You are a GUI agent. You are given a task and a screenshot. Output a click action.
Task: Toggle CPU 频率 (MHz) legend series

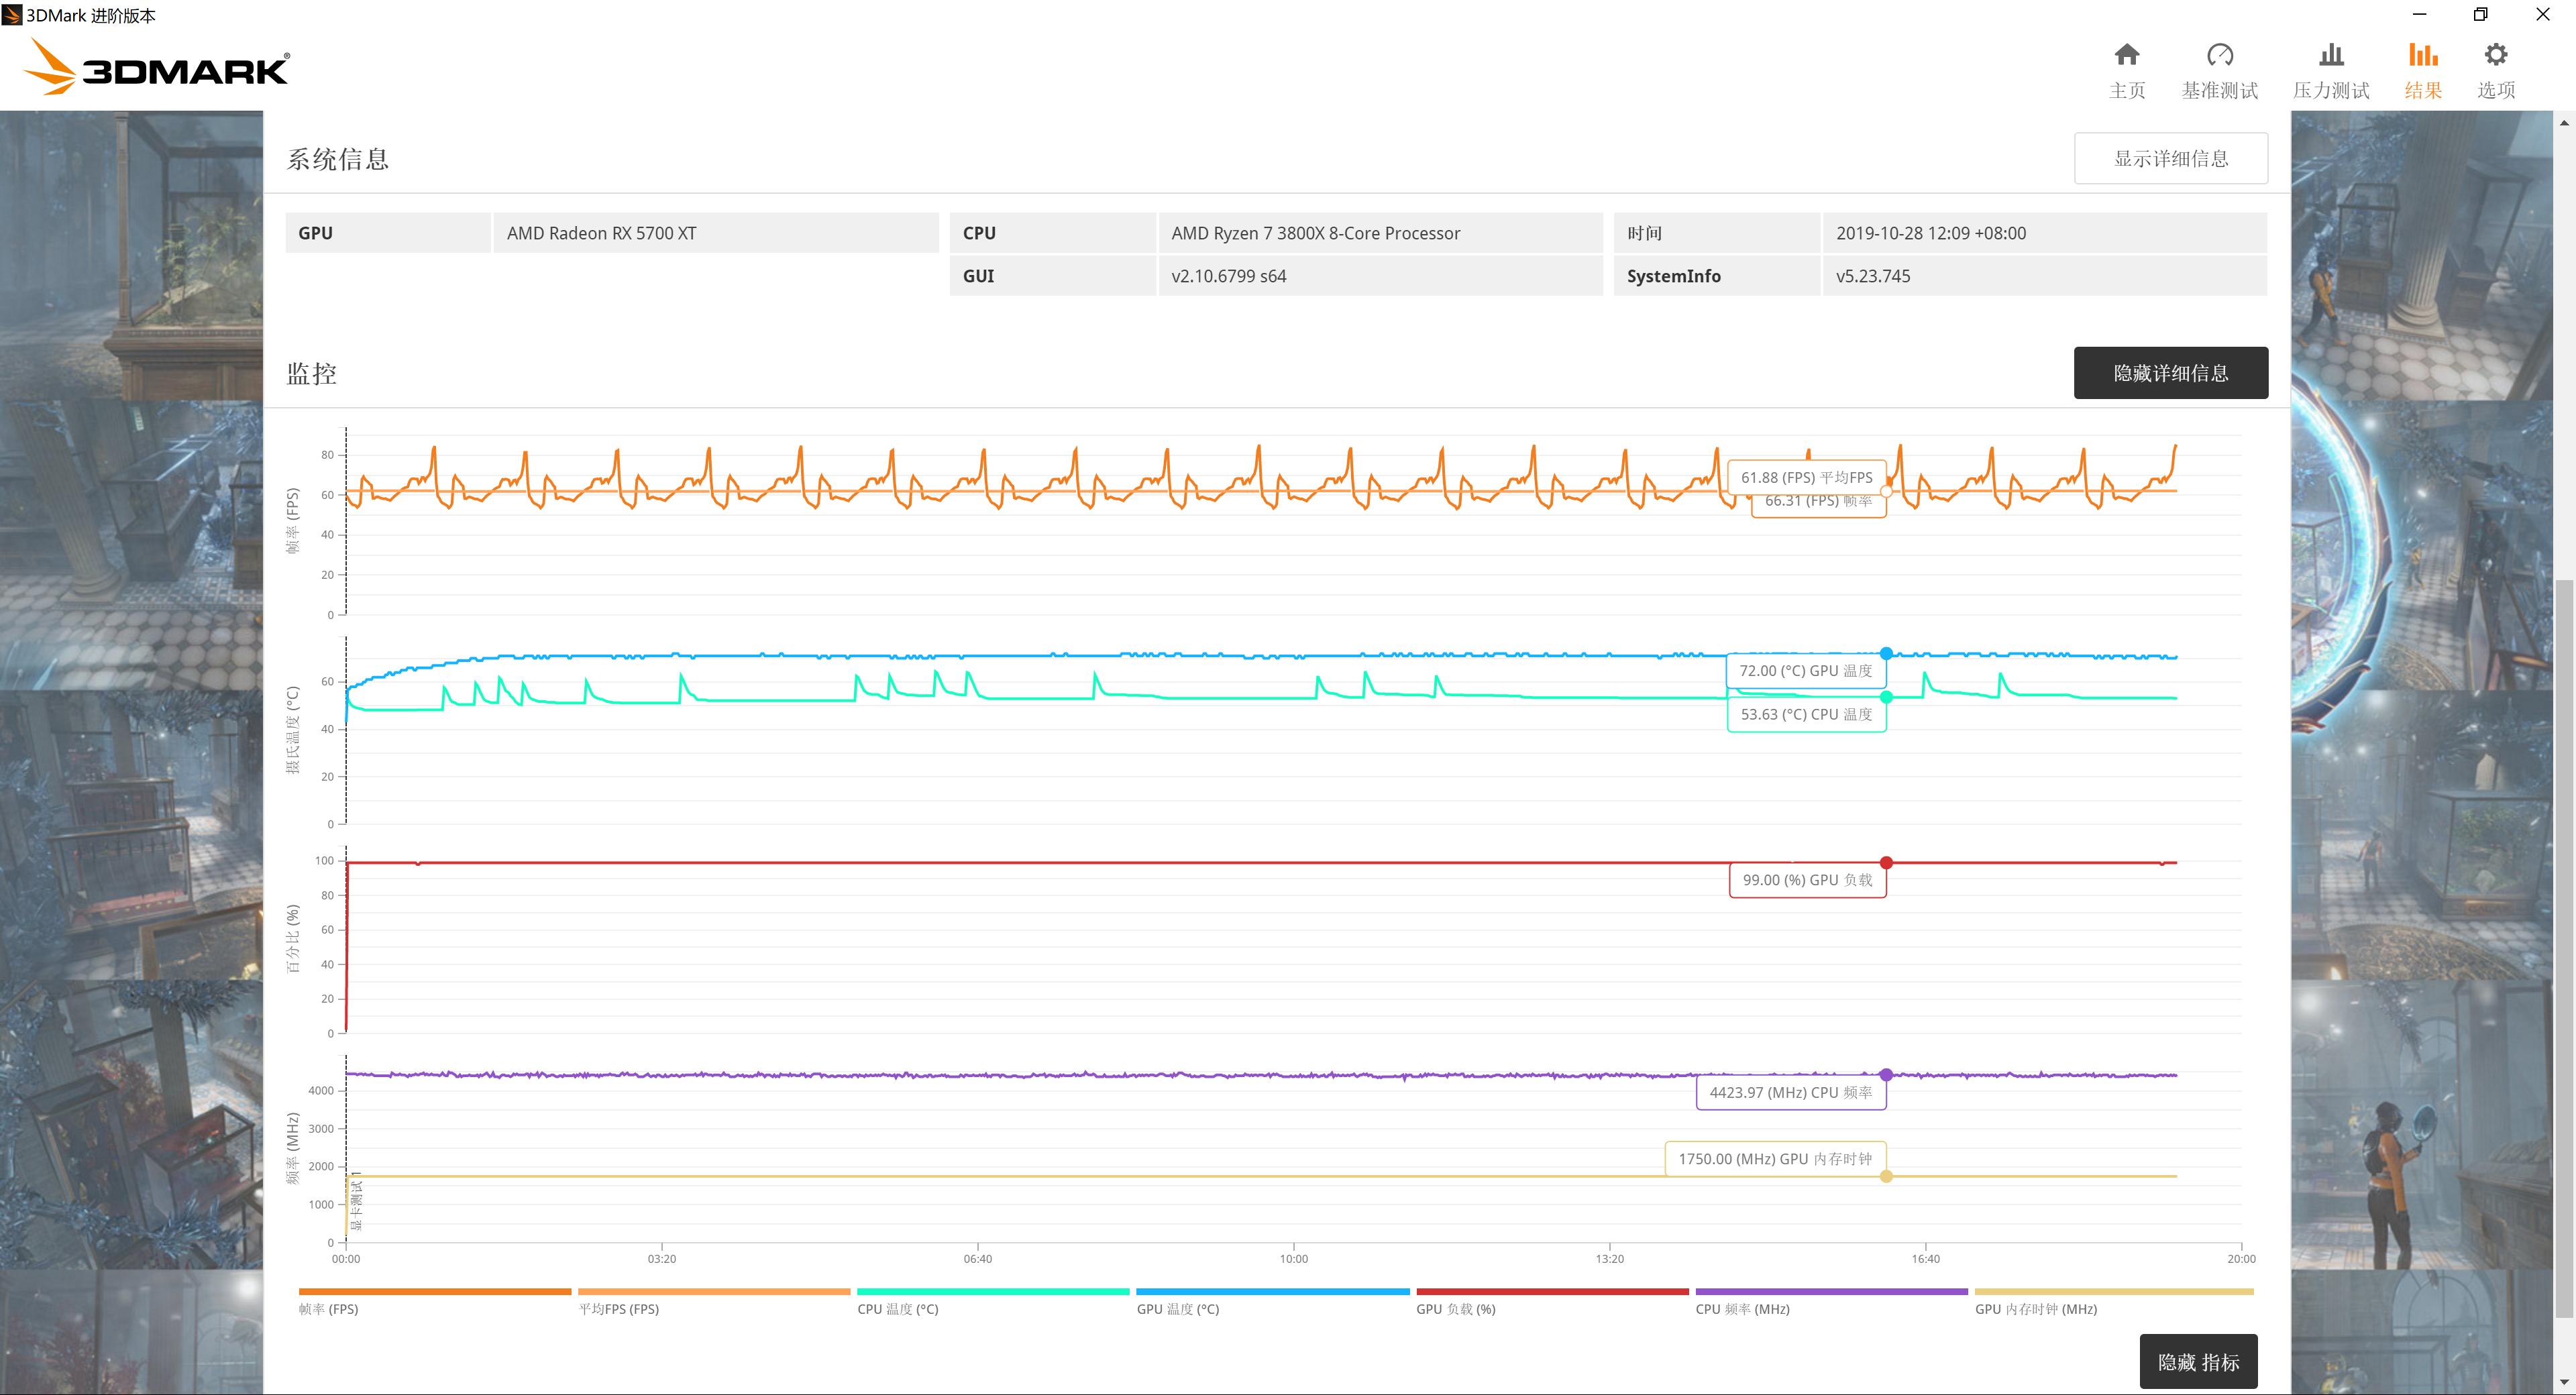(1742, 1309)
